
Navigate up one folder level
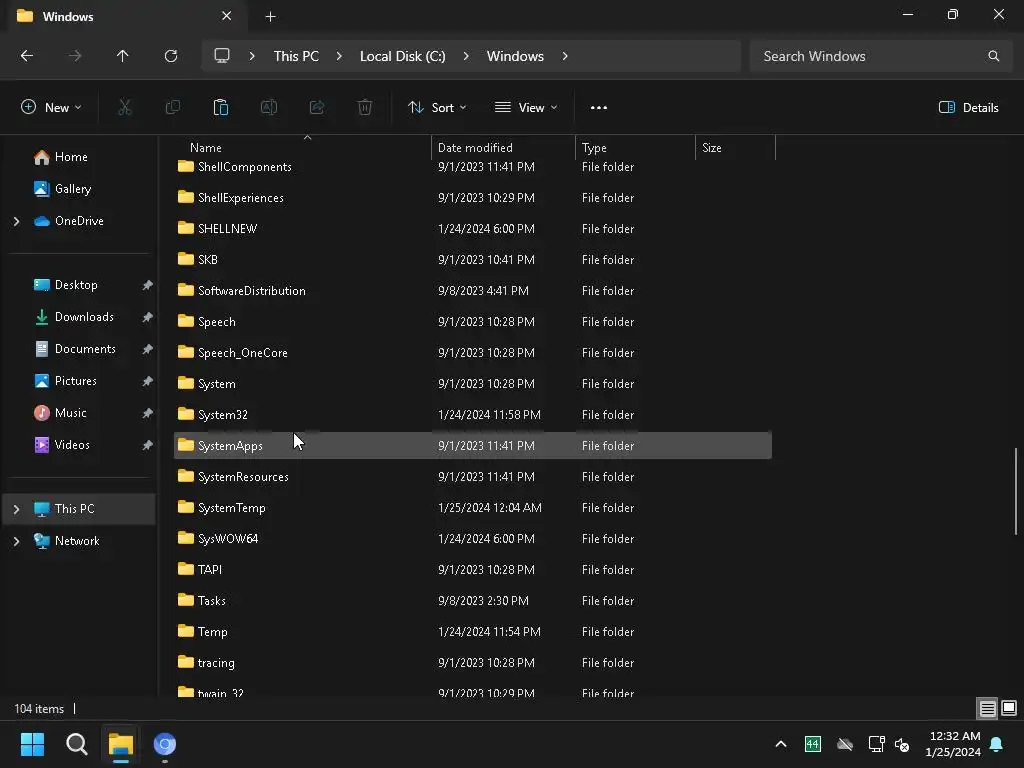click(122, 56)
